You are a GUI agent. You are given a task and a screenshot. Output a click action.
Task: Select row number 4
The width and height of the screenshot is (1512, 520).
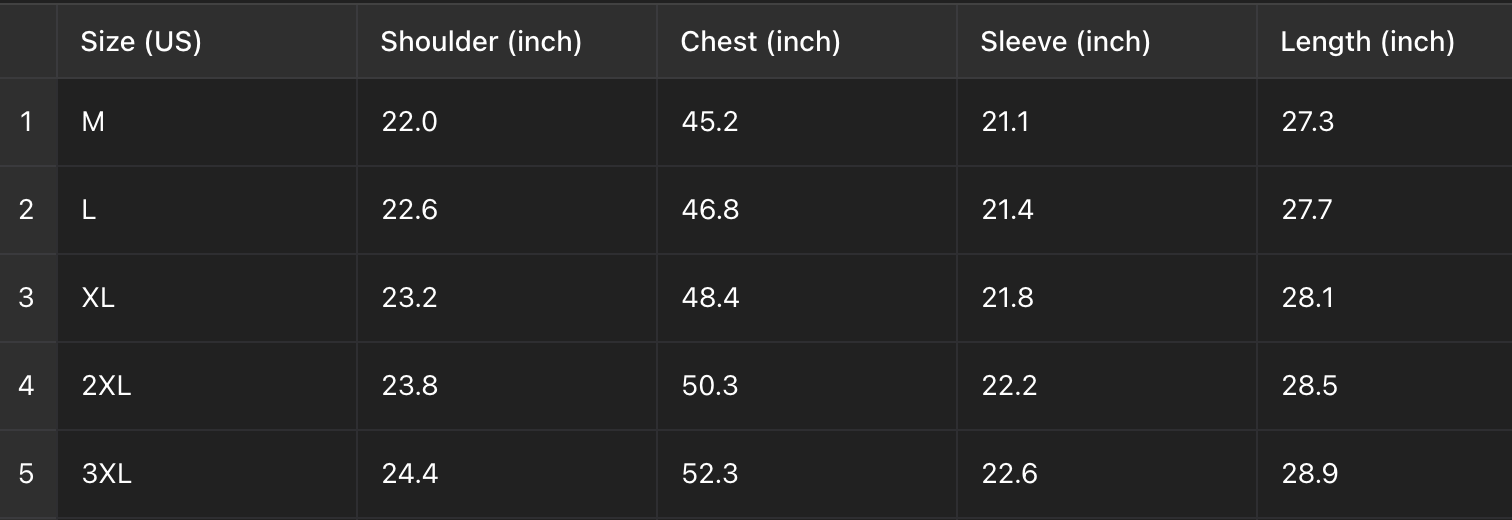pyautogui.click(x=28, y=386)
